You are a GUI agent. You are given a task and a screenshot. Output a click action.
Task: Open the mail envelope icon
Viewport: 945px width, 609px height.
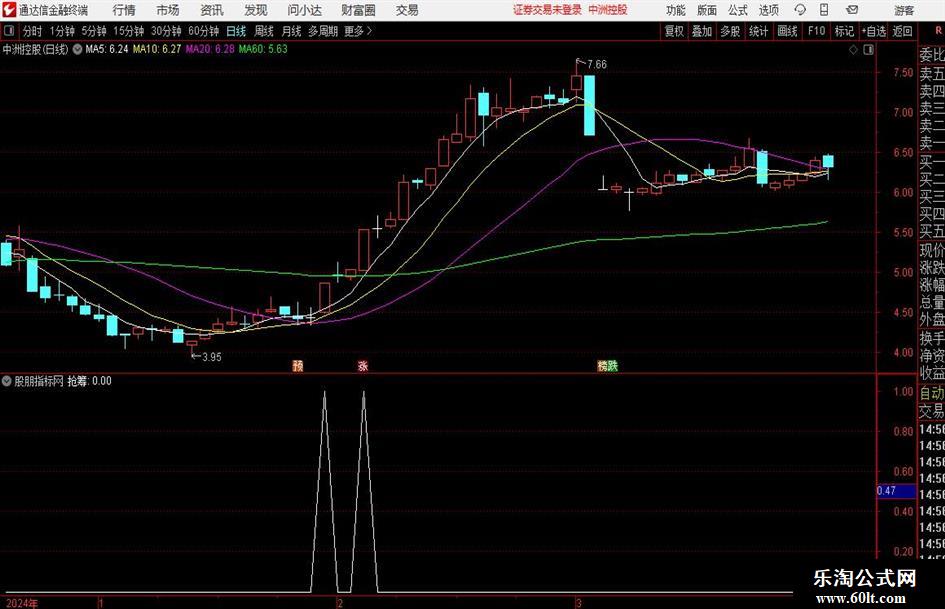pos(852,10)
